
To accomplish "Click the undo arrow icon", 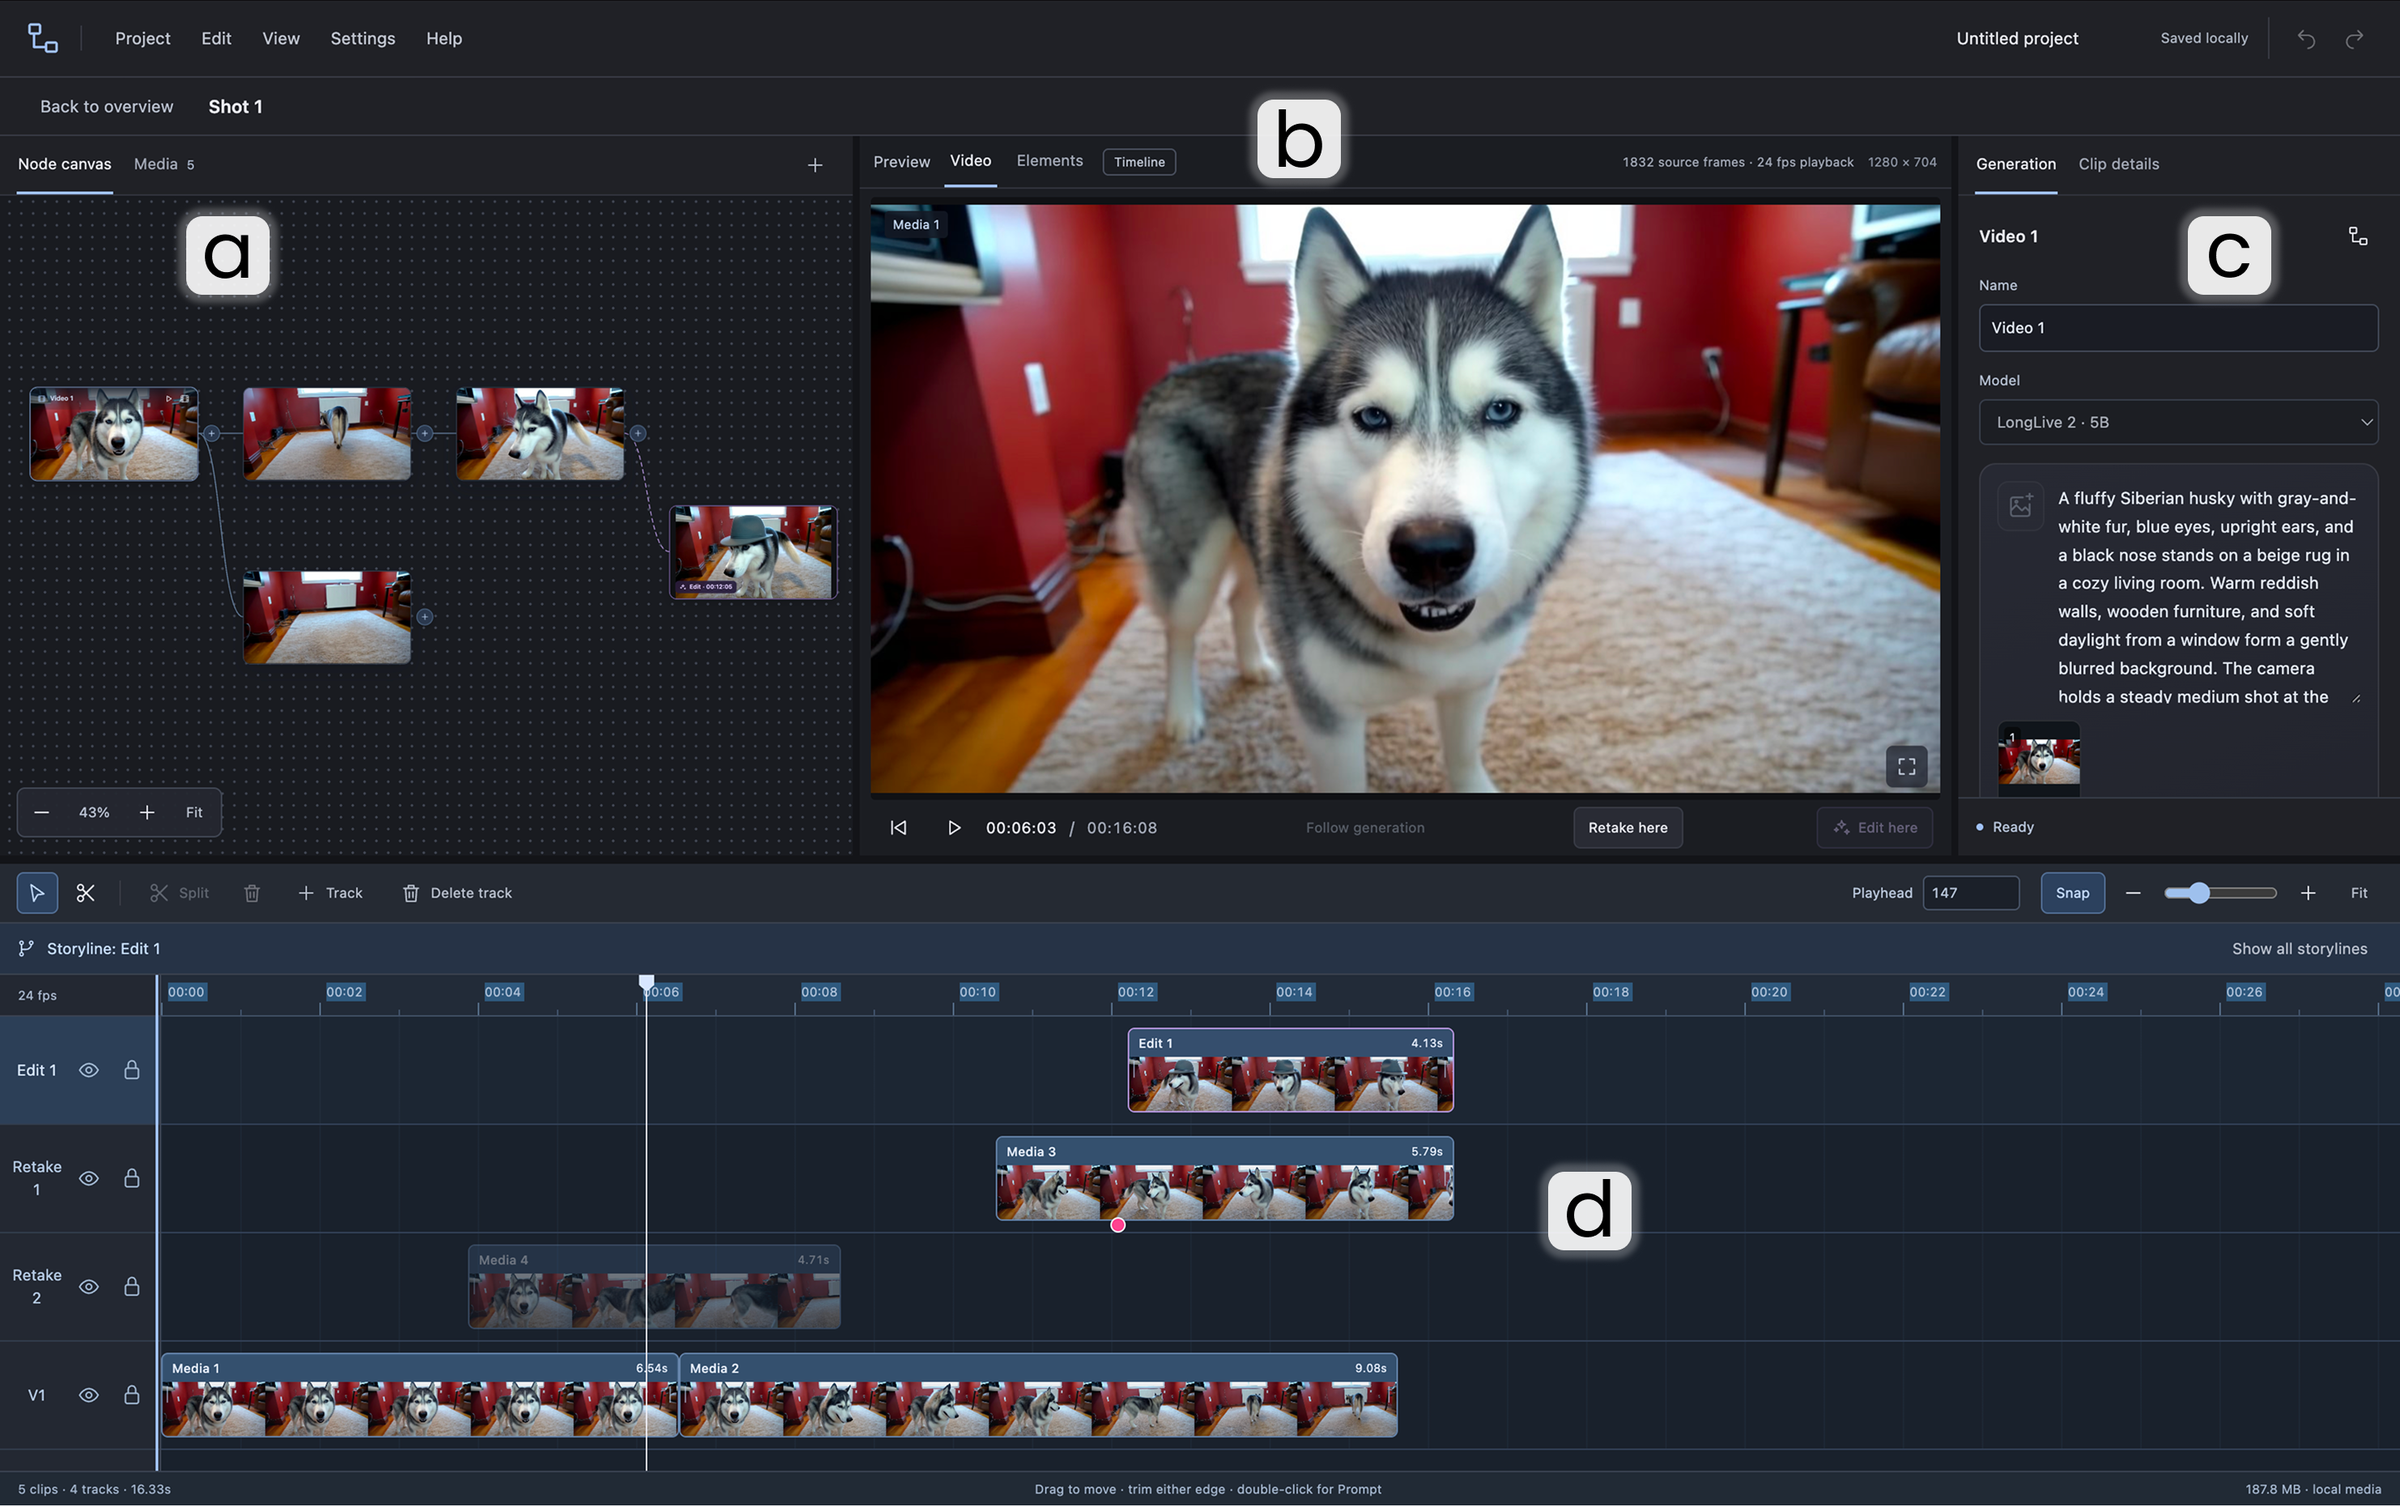I will click(2306, 39).
